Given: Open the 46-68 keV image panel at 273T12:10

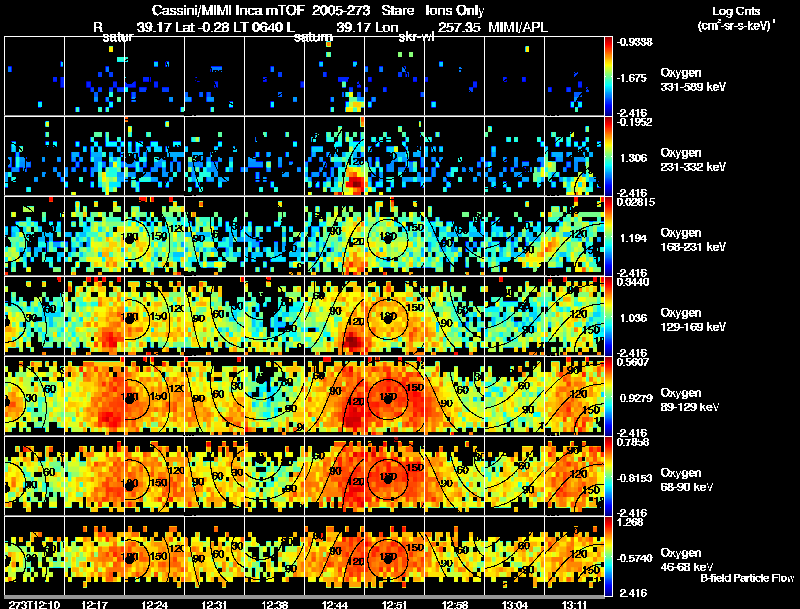Looking at the screenshot, I should coord(34,556).
